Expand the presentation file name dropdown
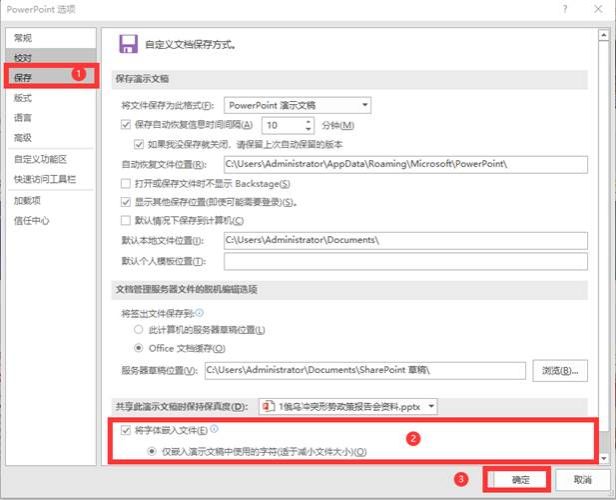Viewport: 616px width, 500px height. [429, 406]
